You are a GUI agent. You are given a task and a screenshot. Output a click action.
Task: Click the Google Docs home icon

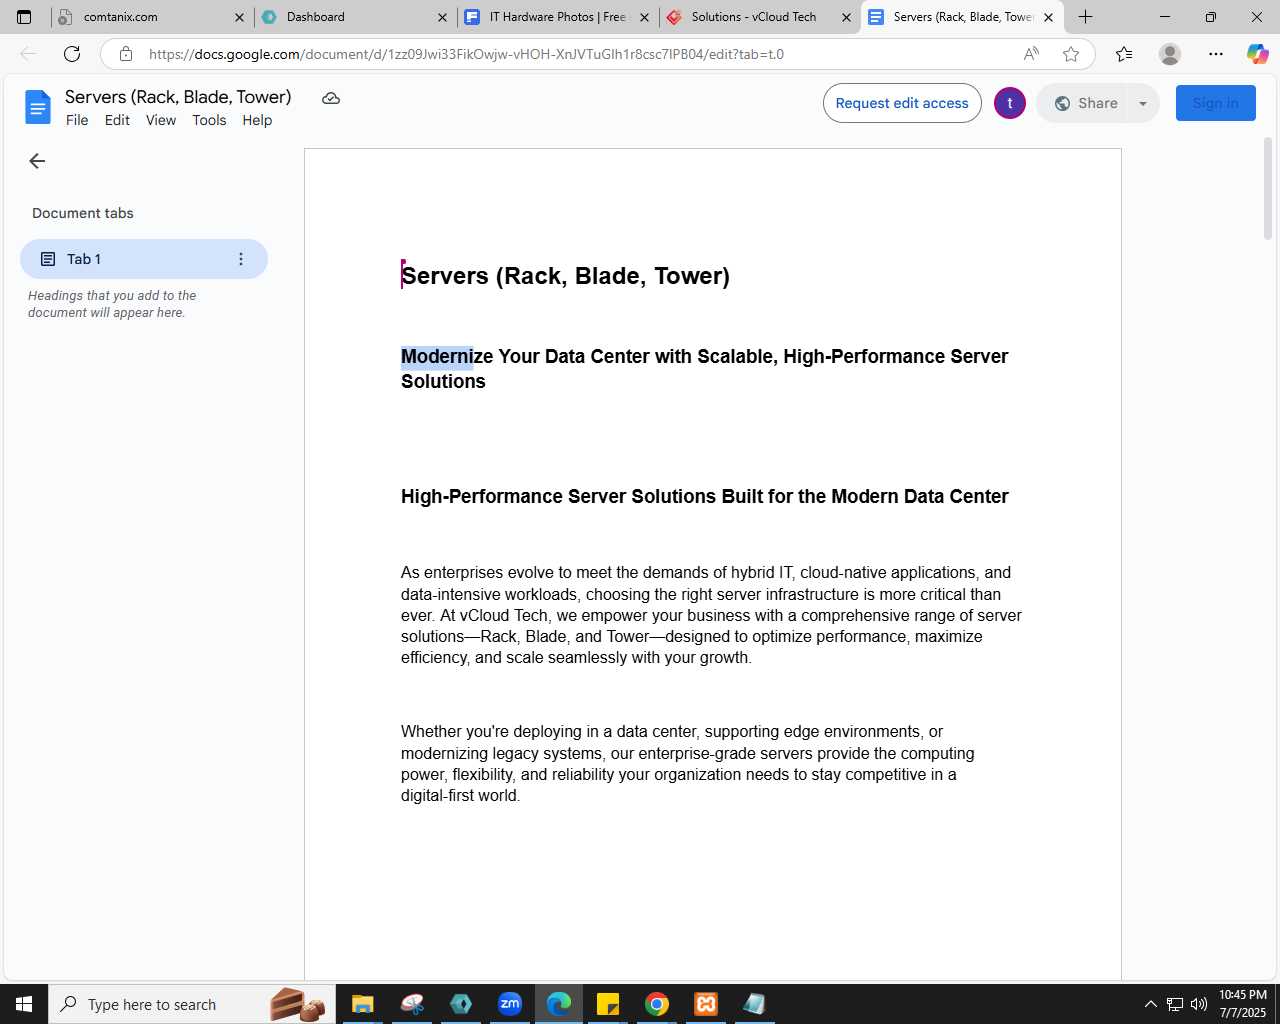38,107
